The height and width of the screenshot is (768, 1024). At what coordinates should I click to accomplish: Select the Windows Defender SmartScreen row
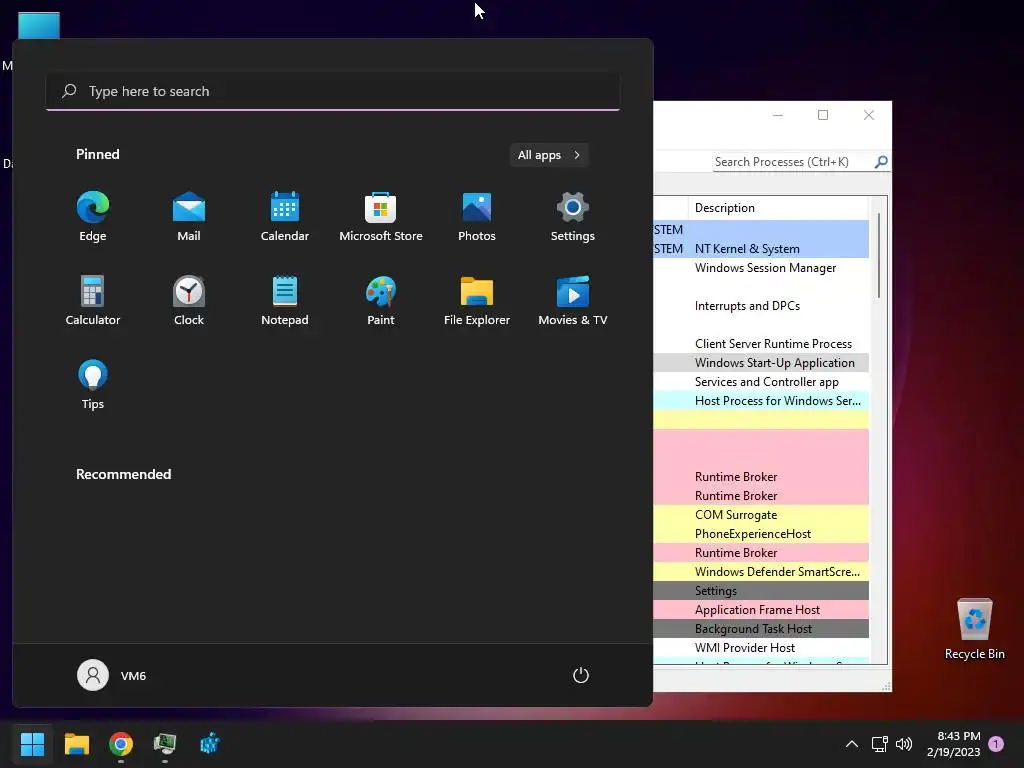[x=761, y=571]
